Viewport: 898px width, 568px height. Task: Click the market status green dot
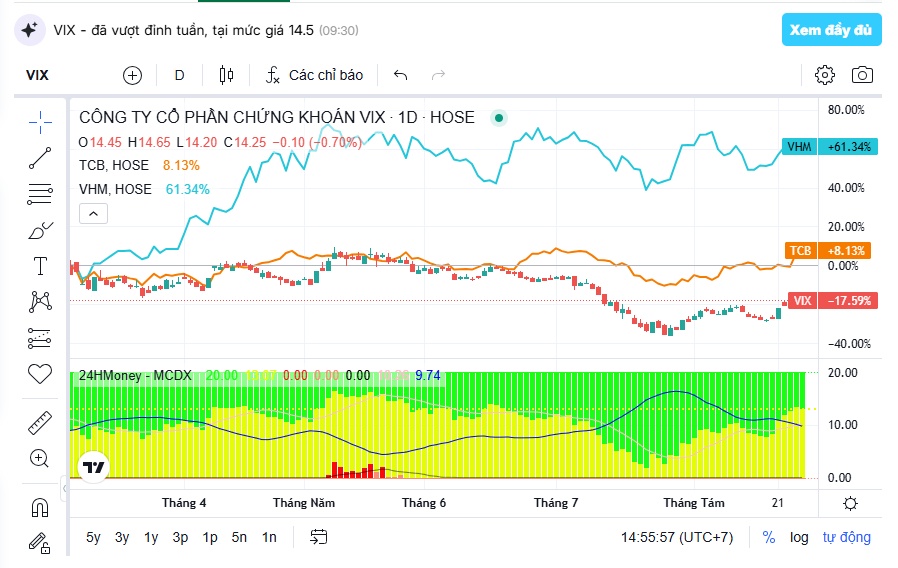click(x=499, y=118)
